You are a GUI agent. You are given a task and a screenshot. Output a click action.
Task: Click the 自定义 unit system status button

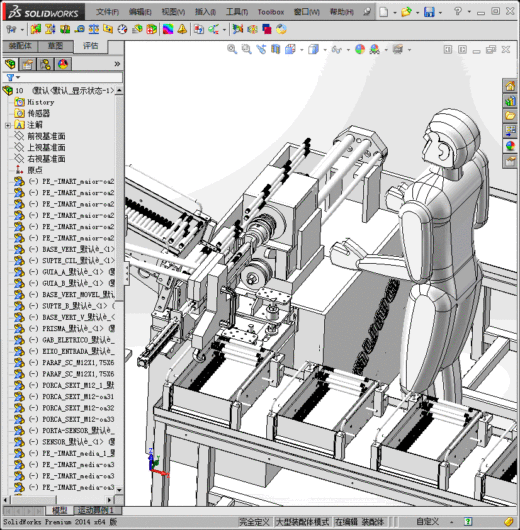pyautogui.click(x=427, y=522)
